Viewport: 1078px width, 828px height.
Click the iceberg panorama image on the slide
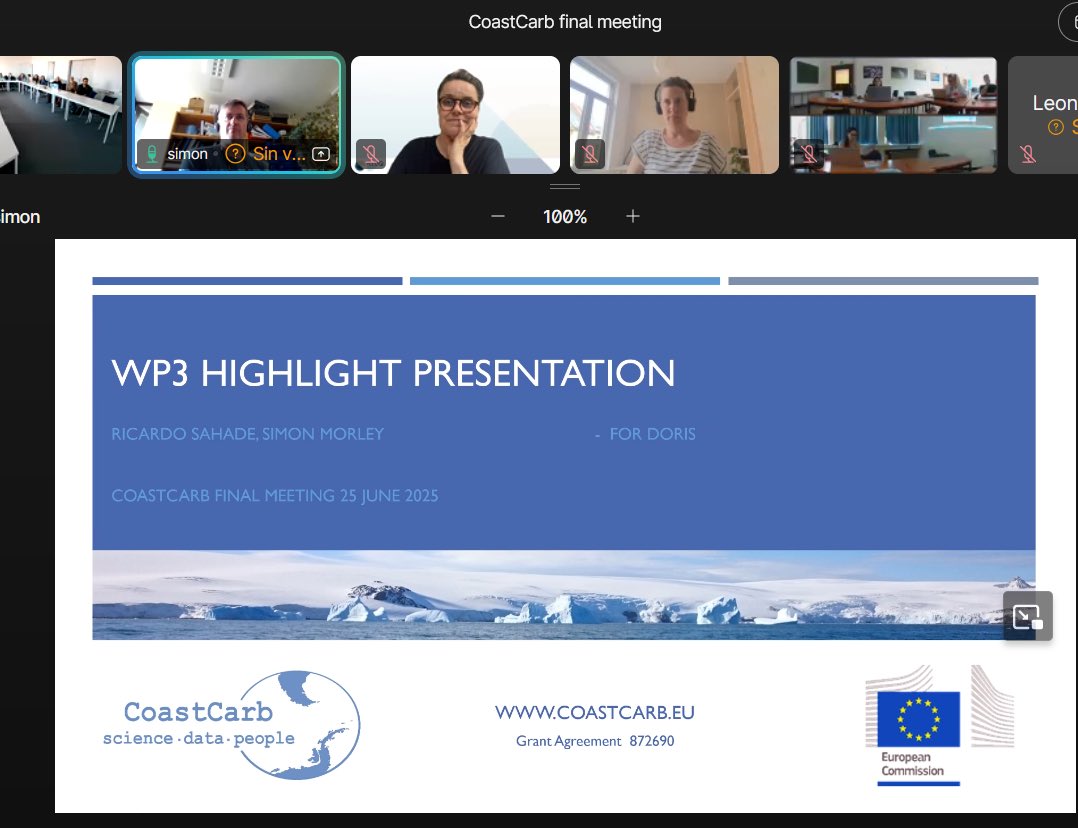tap(564, 595)
